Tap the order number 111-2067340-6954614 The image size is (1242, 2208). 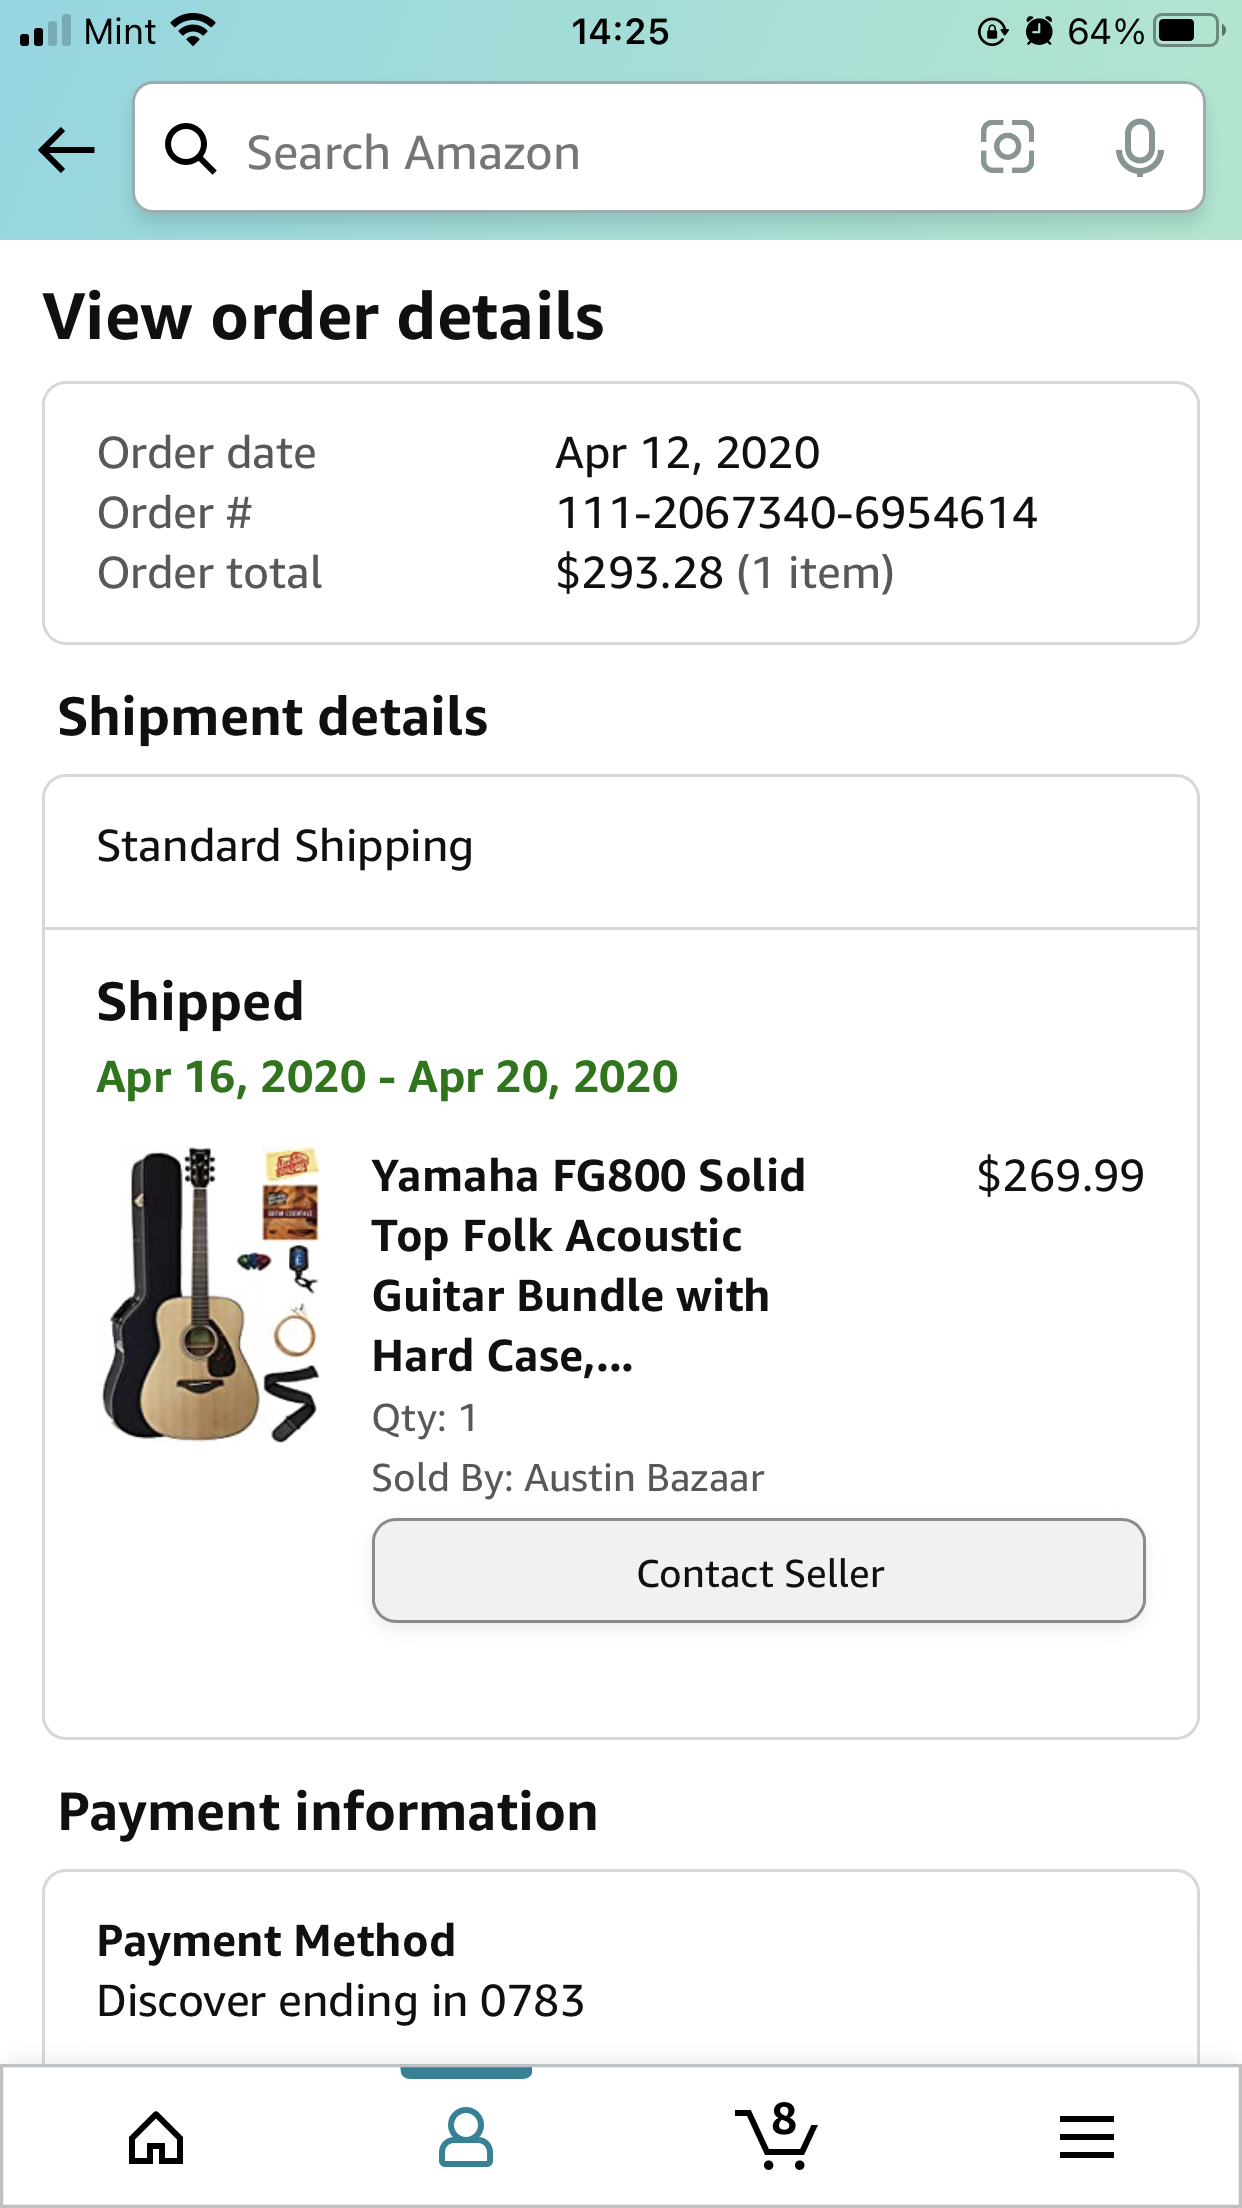(796, 513)
